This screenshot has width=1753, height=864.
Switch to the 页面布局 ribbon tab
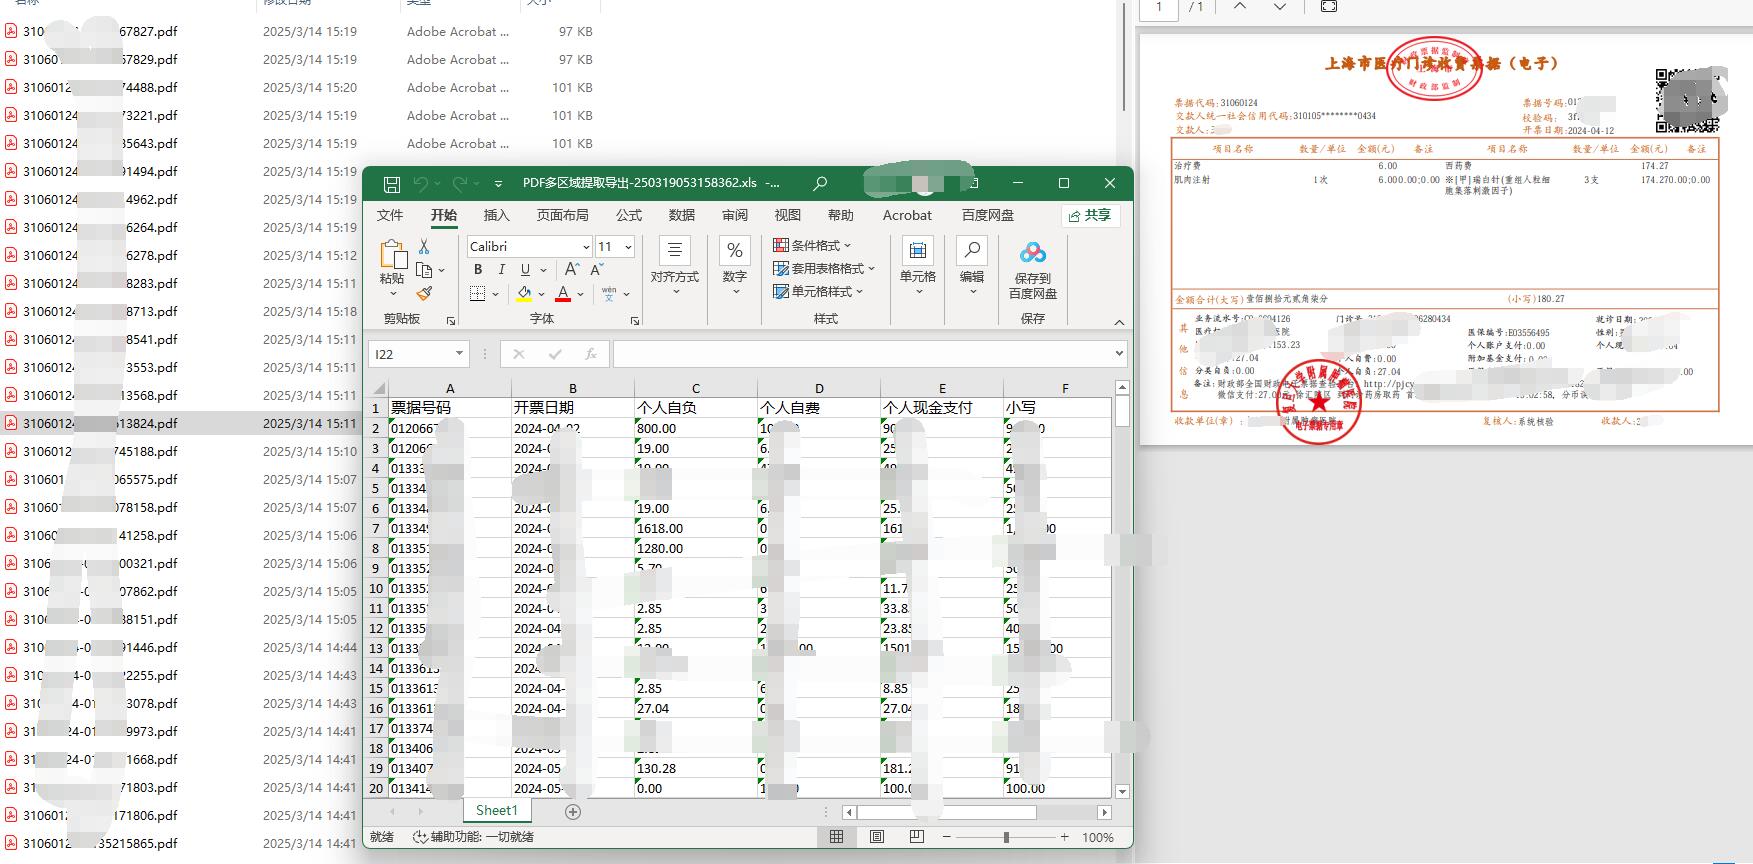[x=563, y=215]
